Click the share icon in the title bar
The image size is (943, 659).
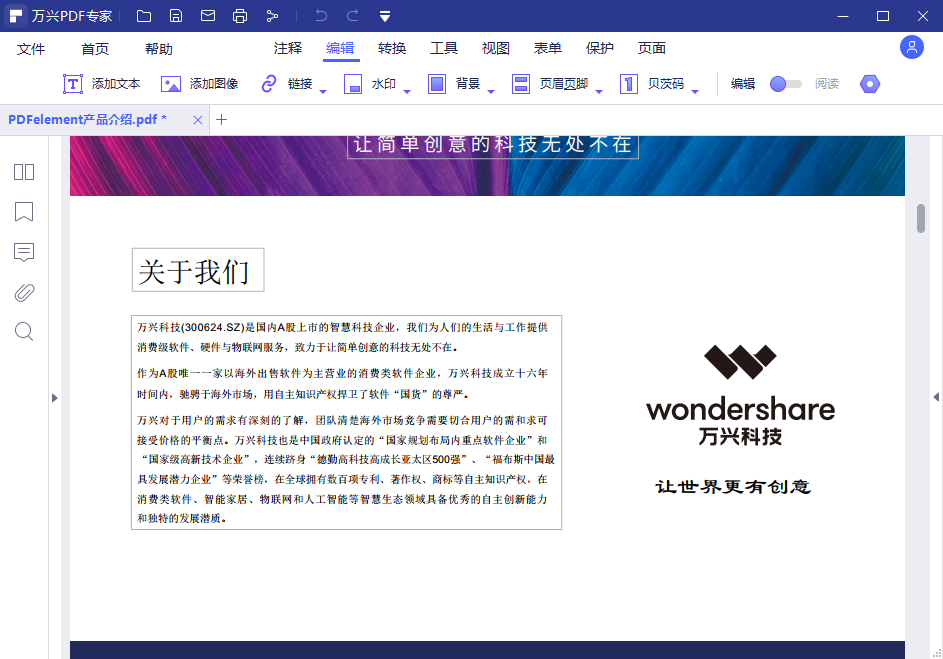pos(271,15)
